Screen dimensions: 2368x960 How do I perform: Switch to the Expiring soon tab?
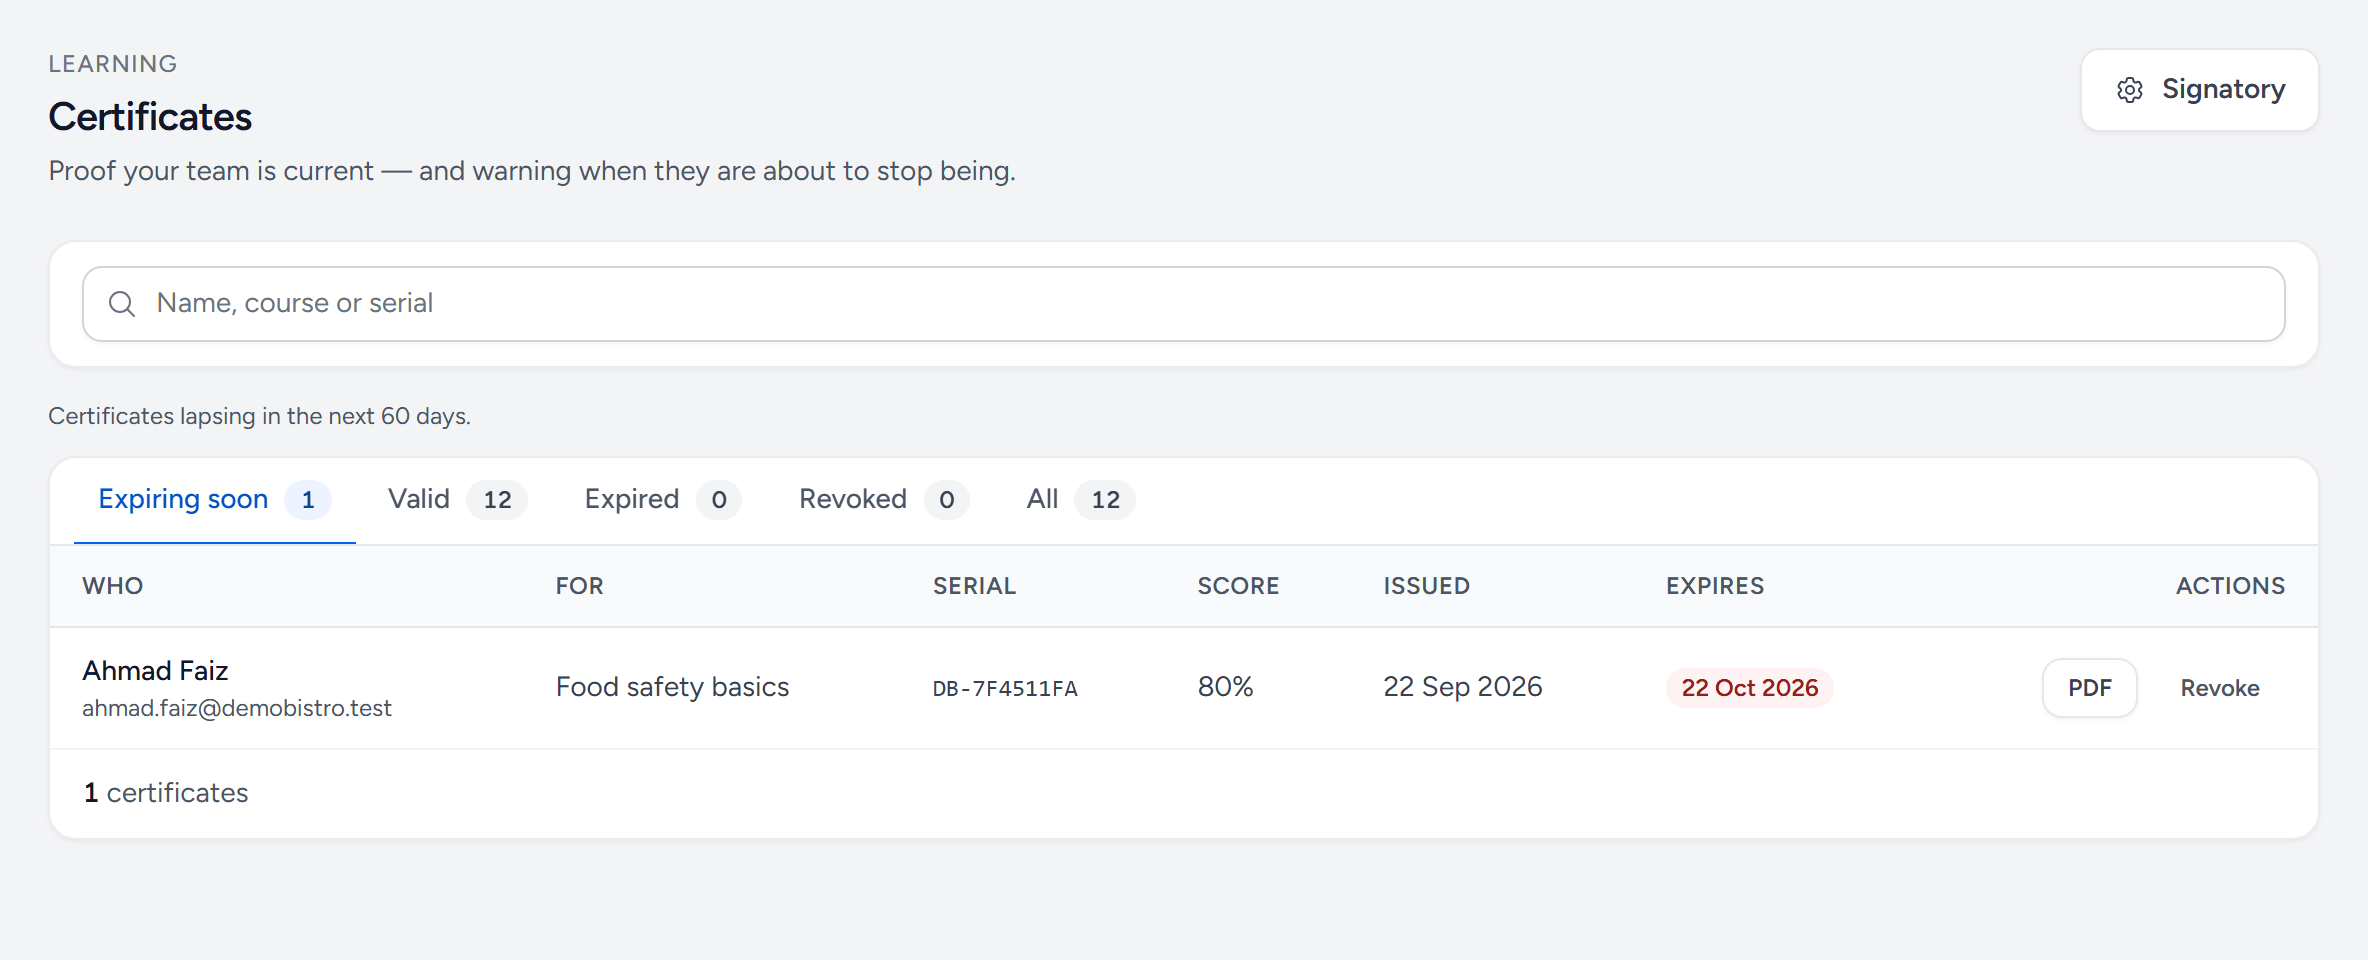[x=215, y=500]
